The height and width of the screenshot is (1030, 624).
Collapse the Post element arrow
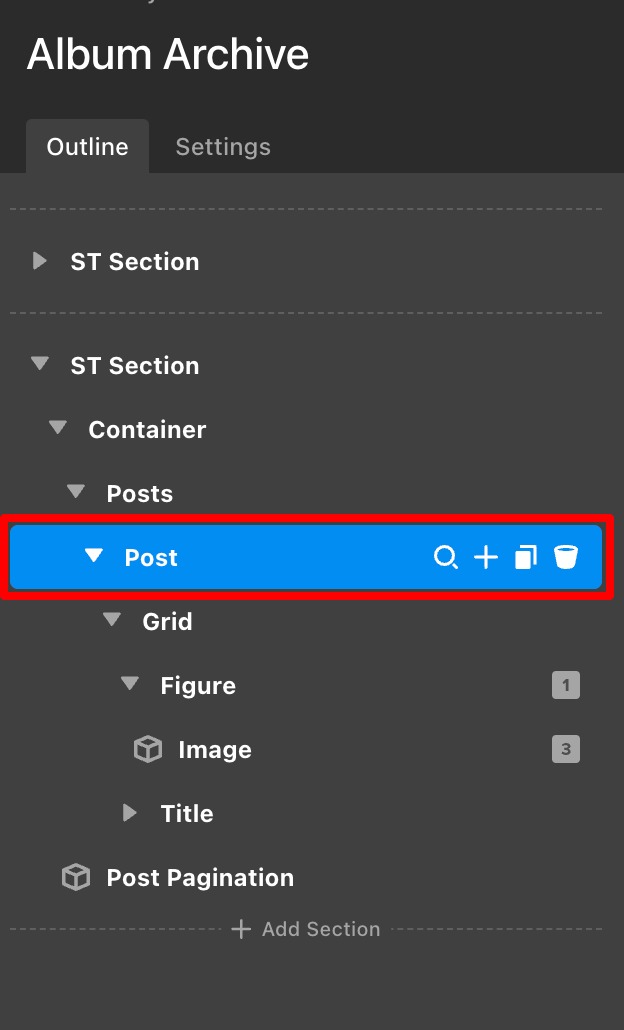pos(94,556)
